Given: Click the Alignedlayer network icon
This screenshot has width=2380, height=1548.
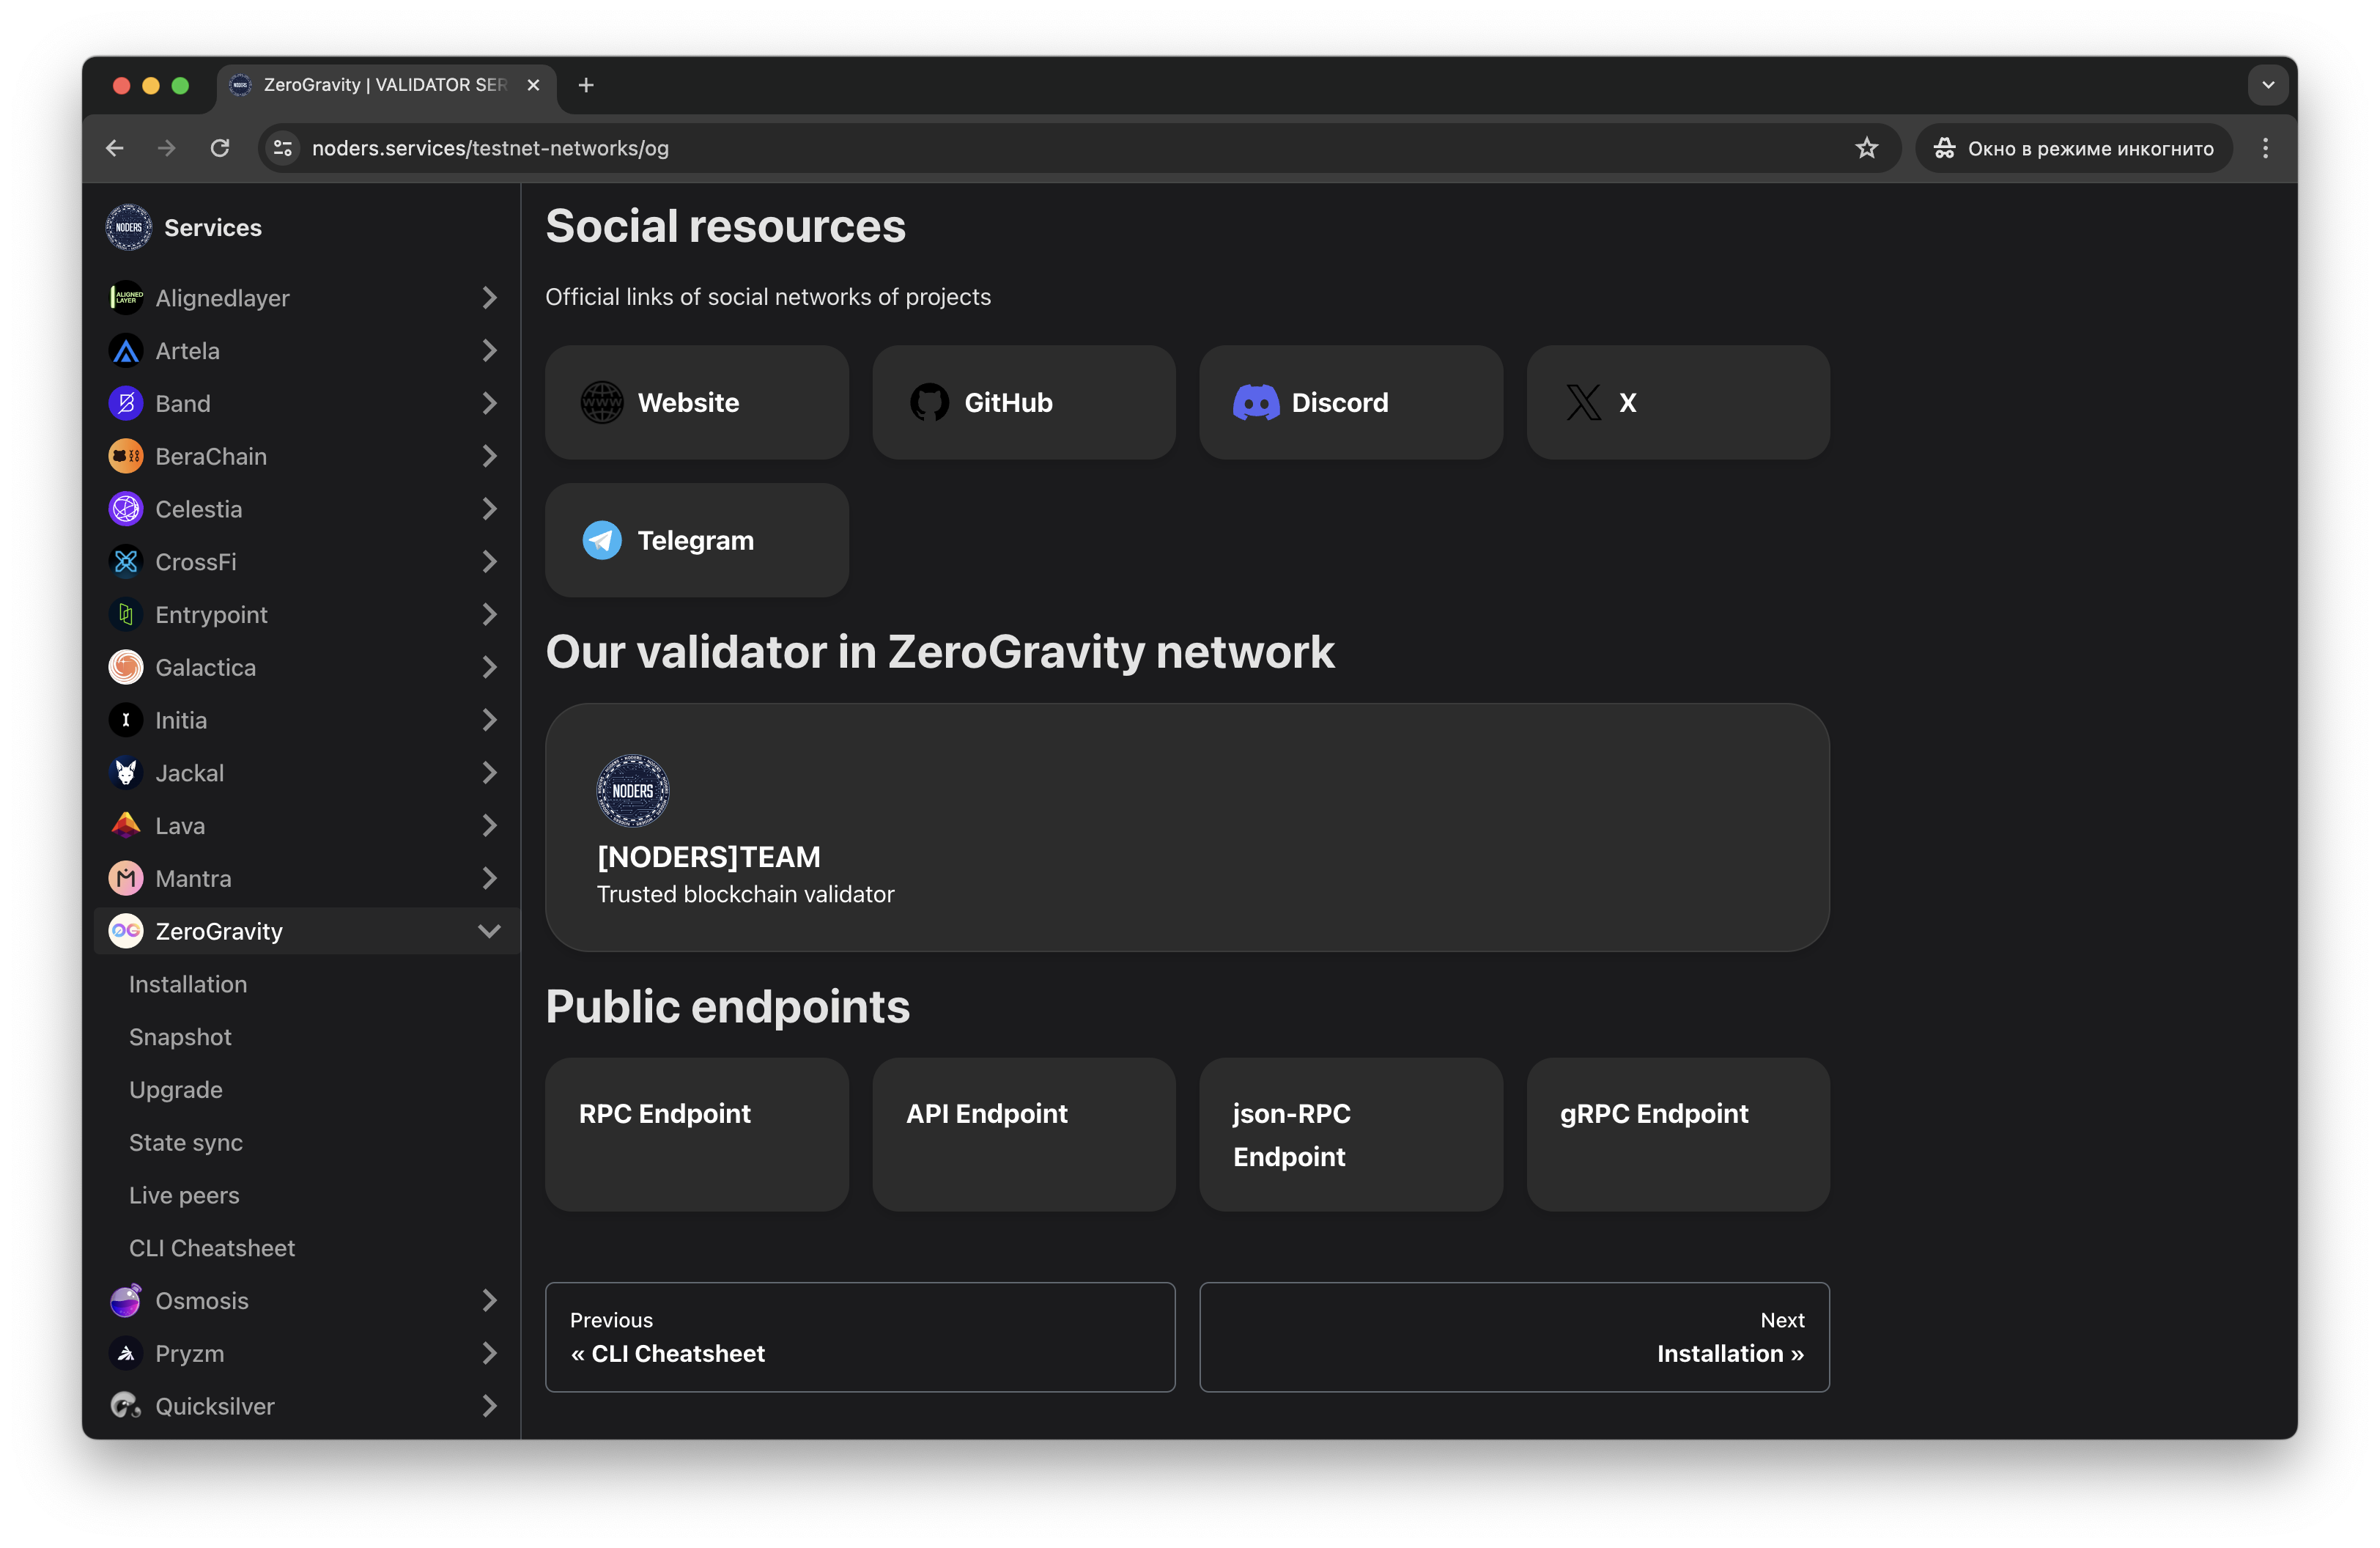Looking at the screenshot, I should (126, 298).
